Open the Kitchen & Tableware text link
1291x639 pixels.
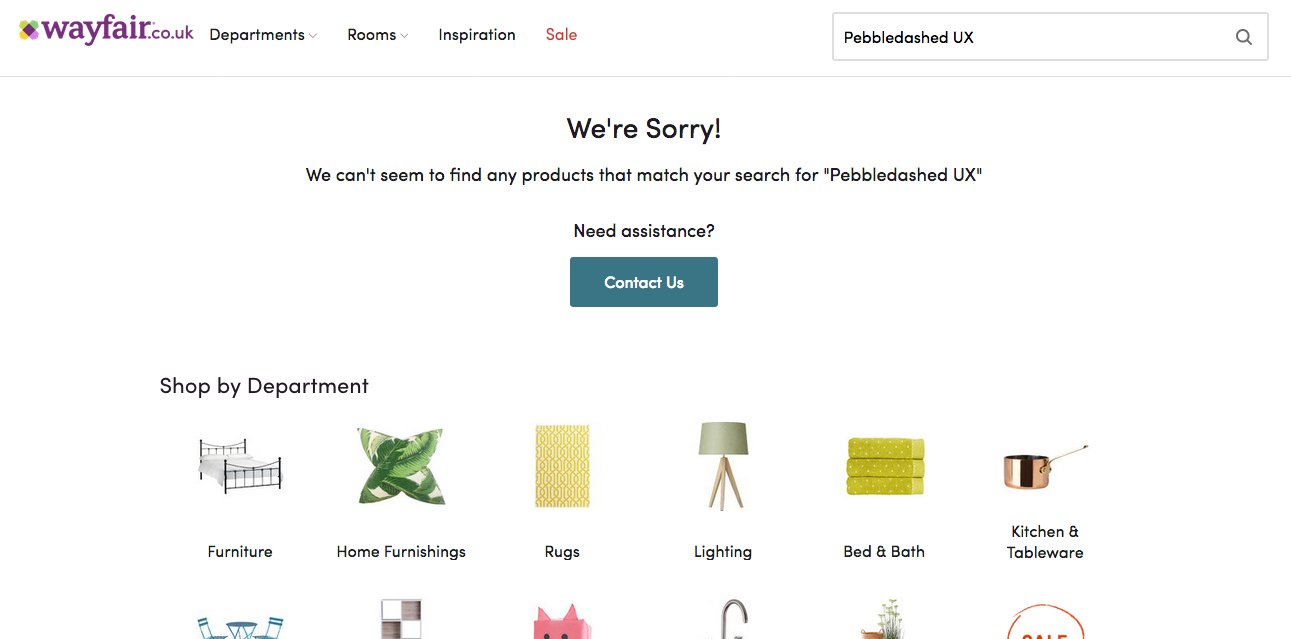click(x=1045, y=542)
